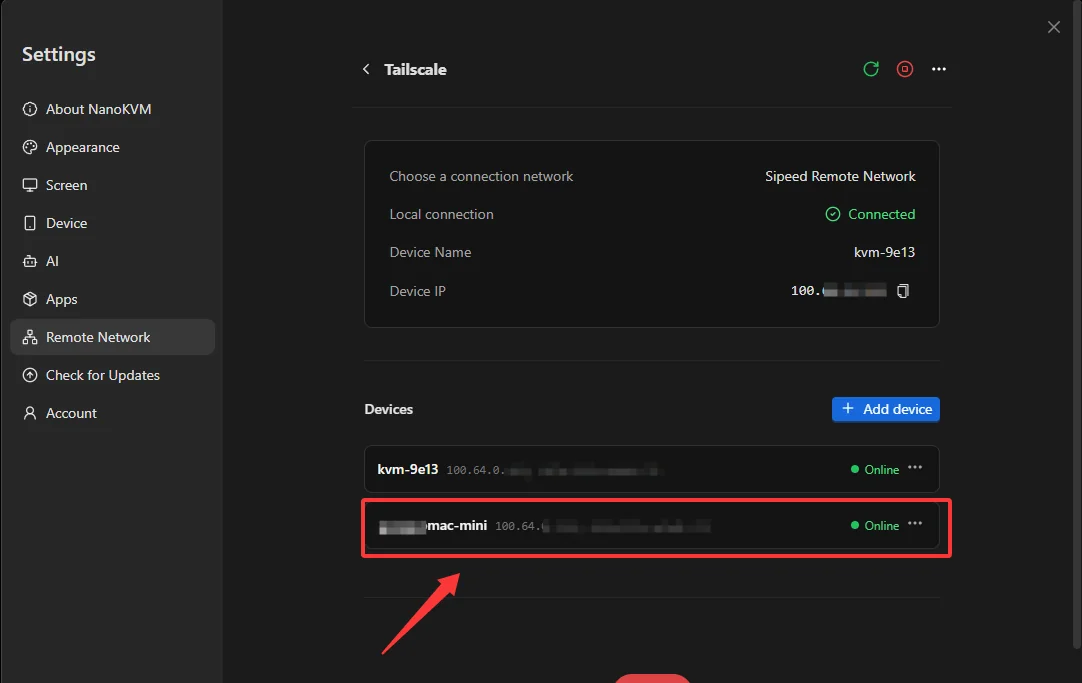Click the Device tablet icon

[x=30, y=223]
